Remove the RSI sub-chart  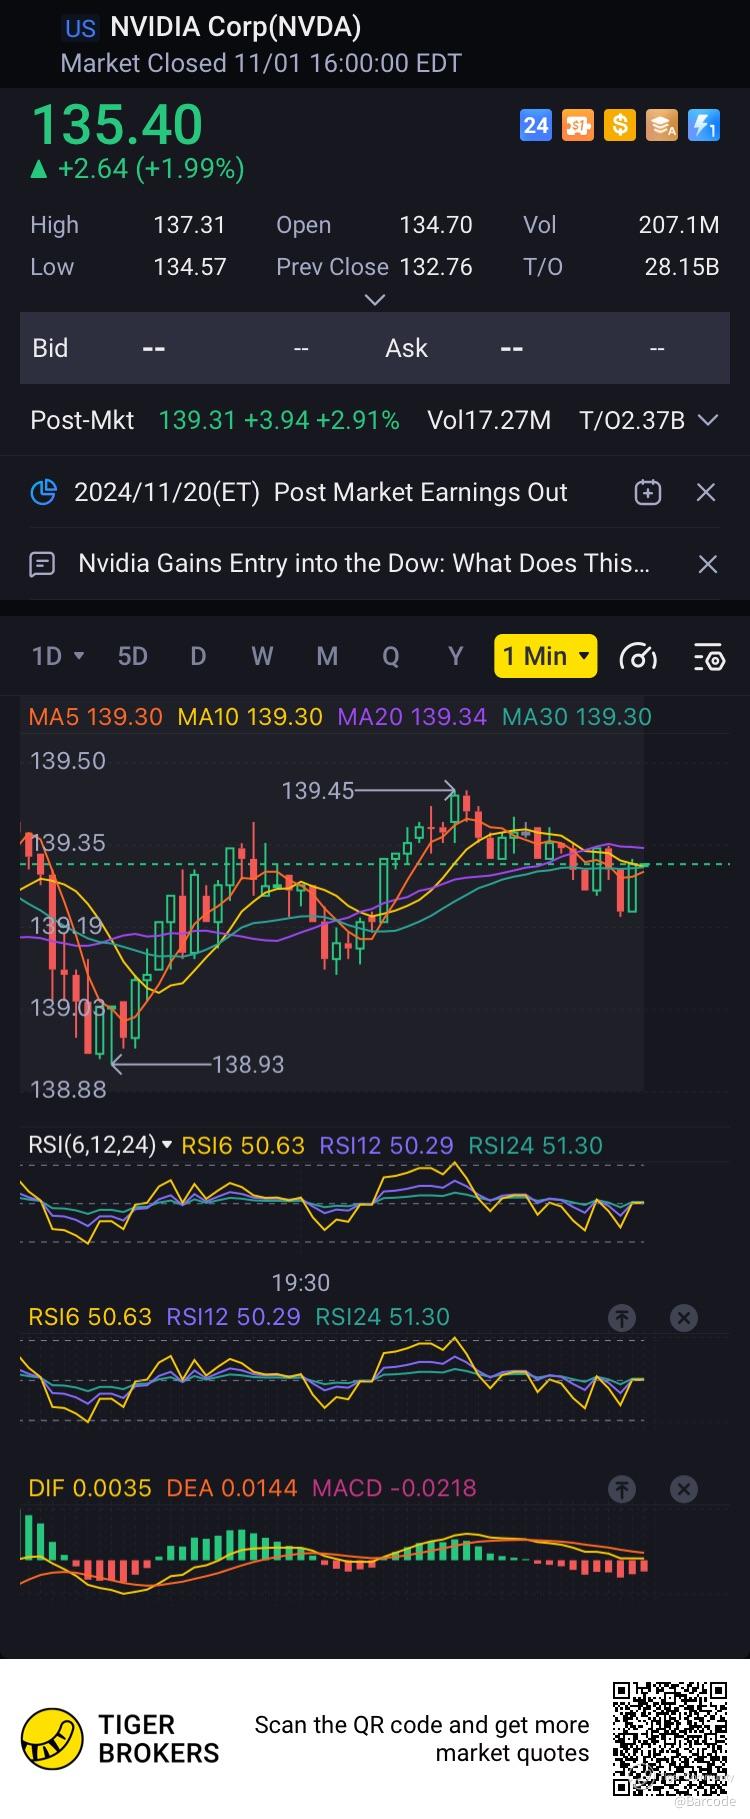pos(684,1318)
